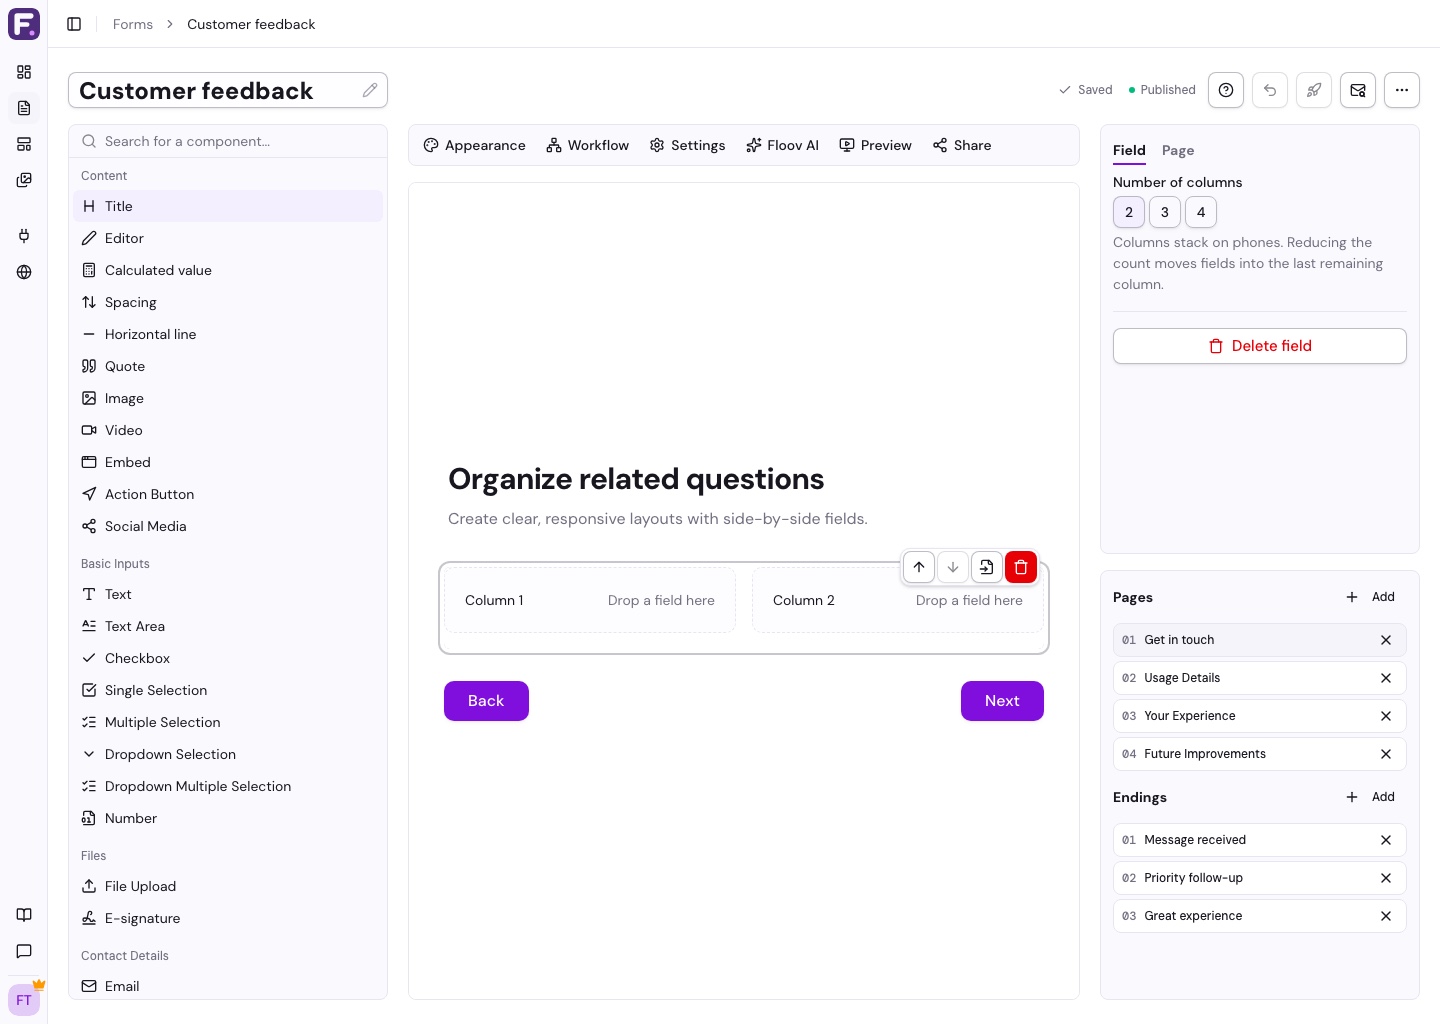1440x1024 pixels.
Task: Delete field with red trash icon
Action: point(1021,567)
